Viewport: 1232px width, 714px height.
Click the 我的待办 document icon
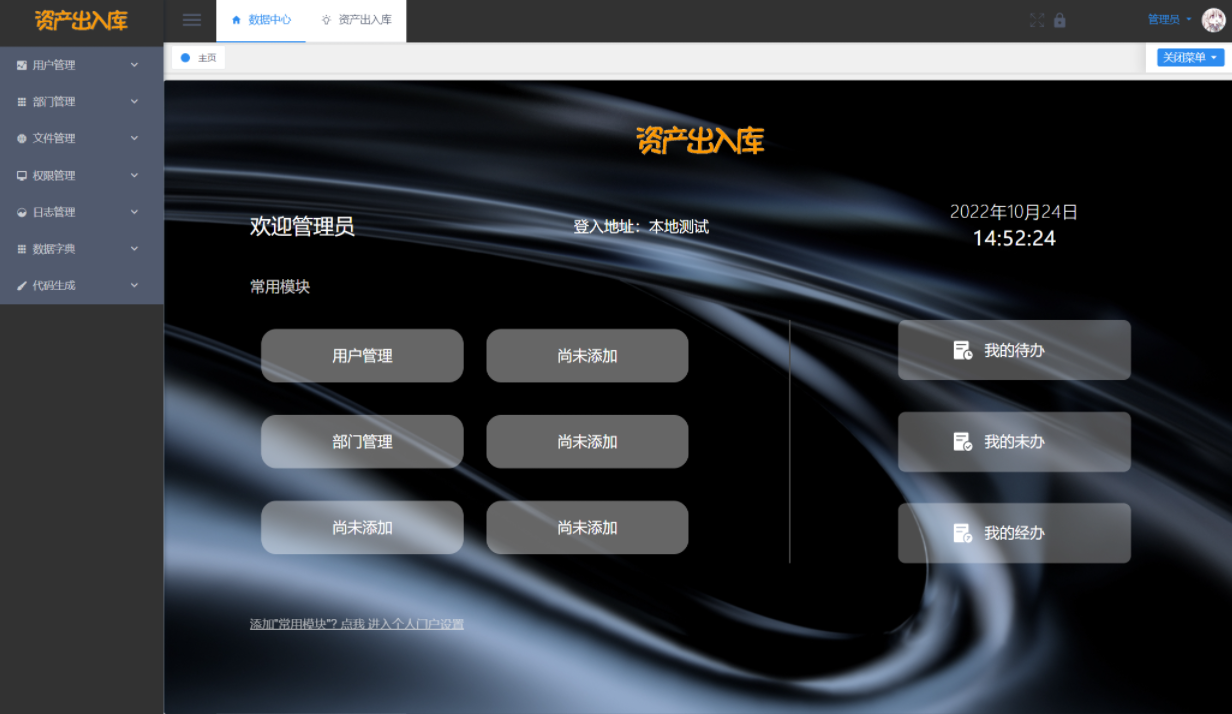(x=962, y=350)
